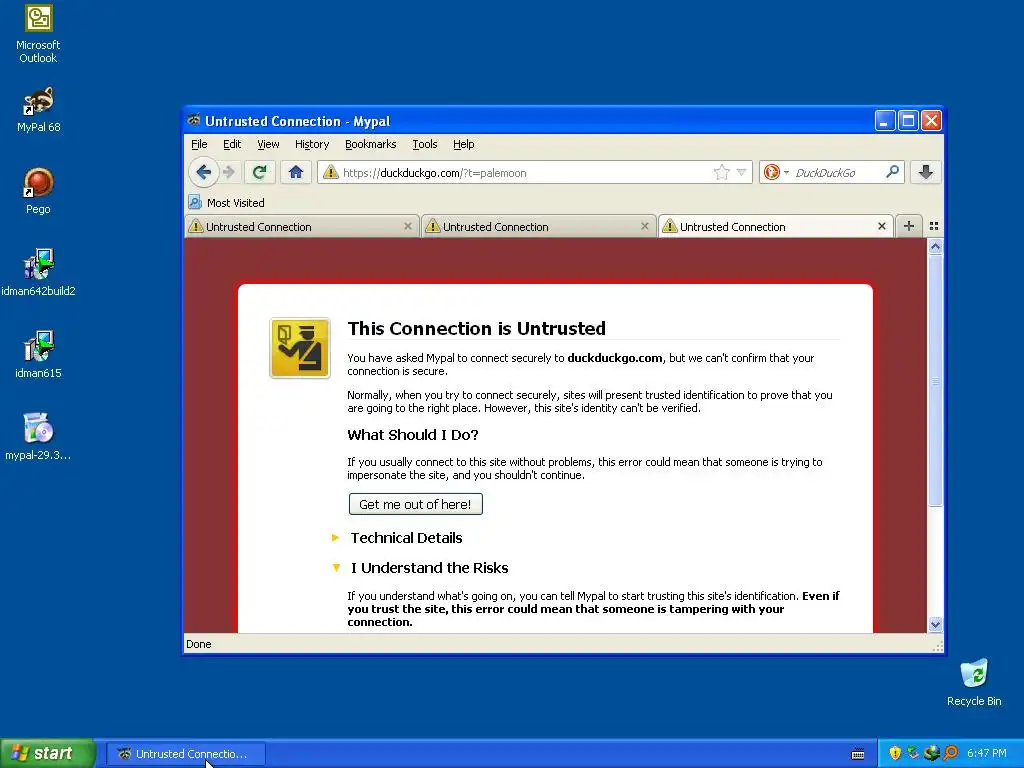Switch to the first Untrusted Connection tab
1024x768 pixels.
pos(302,227)
